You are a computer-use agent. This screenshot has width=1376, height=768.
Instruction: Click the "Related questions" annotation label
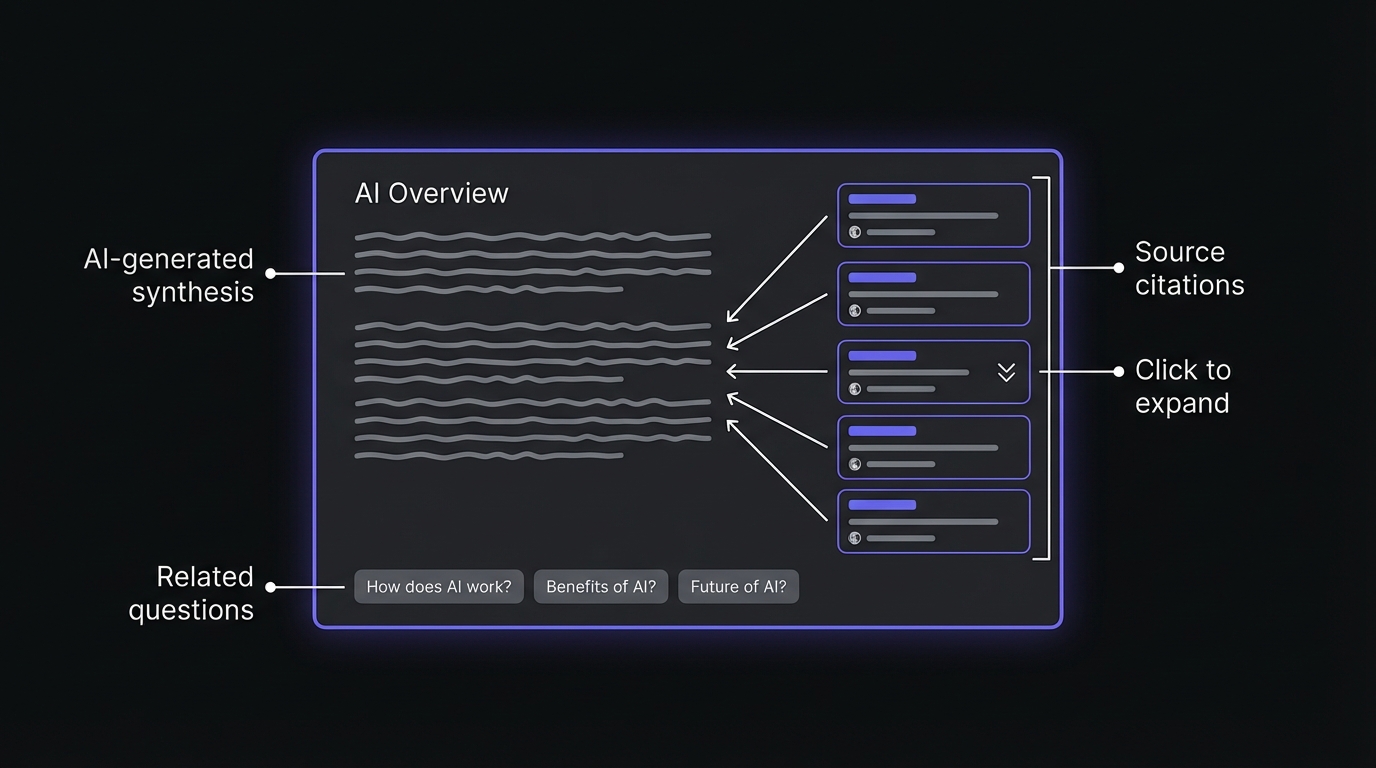pyautogui.click(x=190, y=593)
